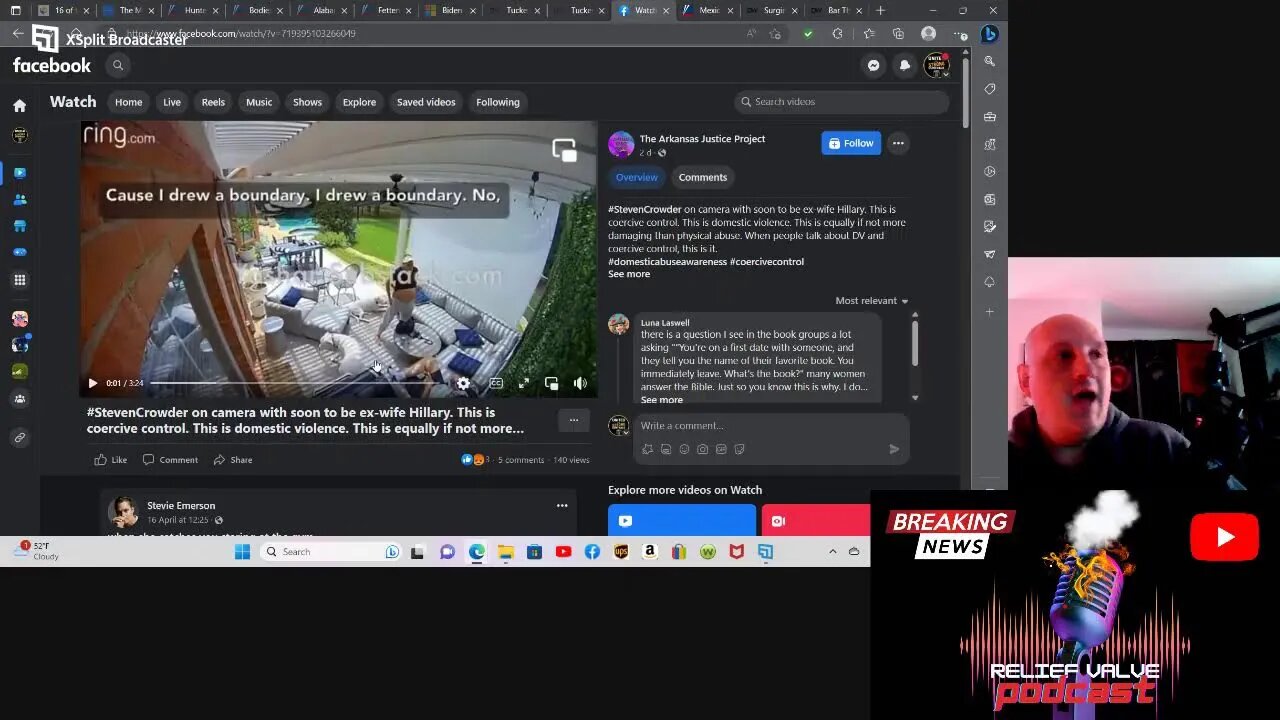
Task: Attach a photo to comment
Action: tap(703, 449)
